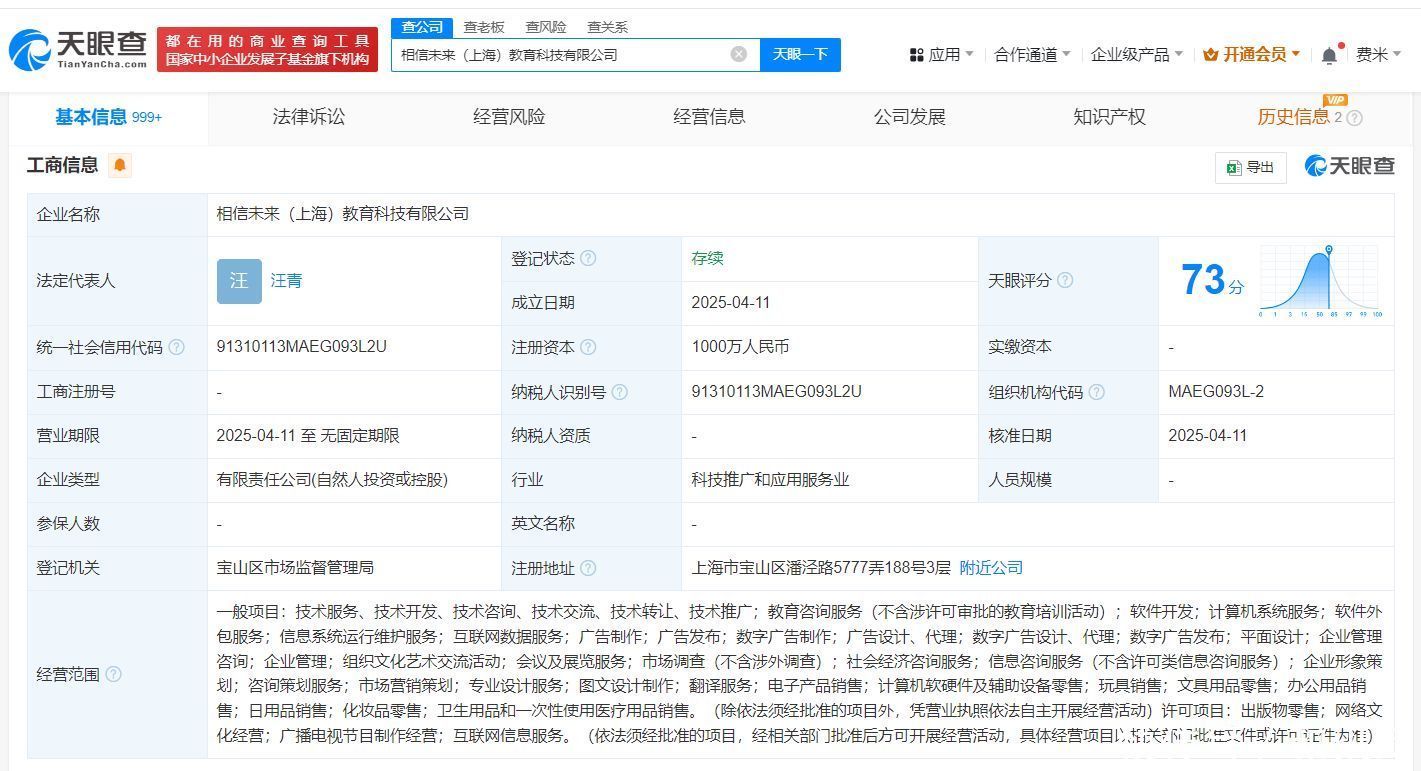Click help icon next to 经营范围
Image resolution: width=1421 pixels, height=771 pixels.
114,674
